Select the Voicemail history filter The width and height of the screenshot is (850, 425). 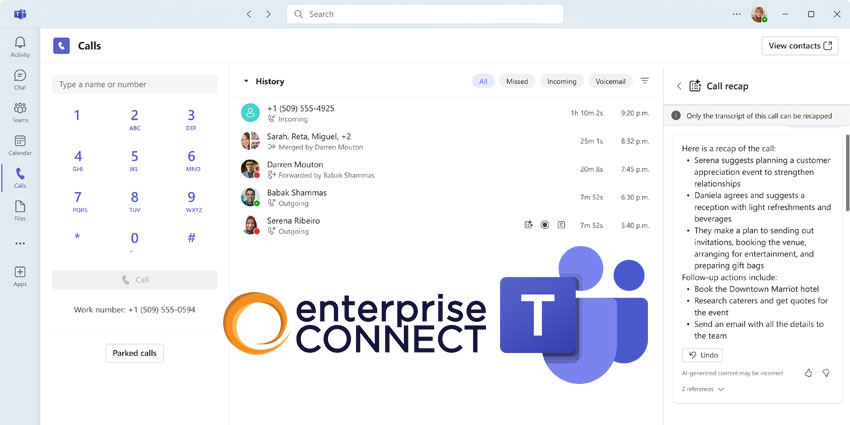[x=610, y=81]
